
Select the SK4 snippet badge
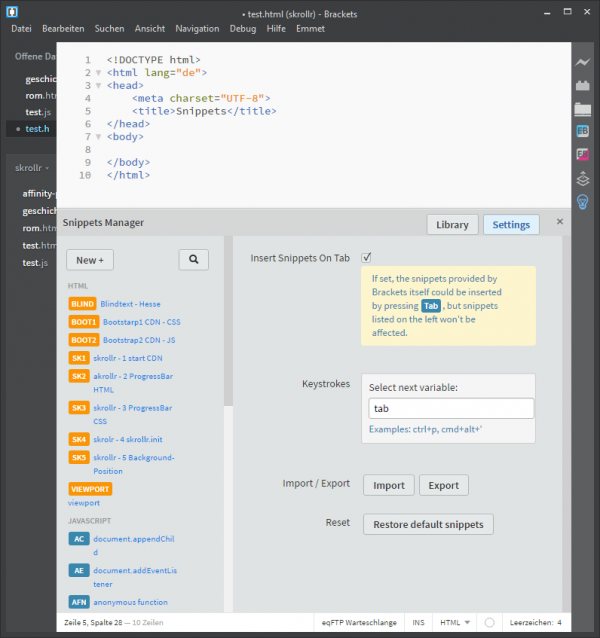pos(79,439)
